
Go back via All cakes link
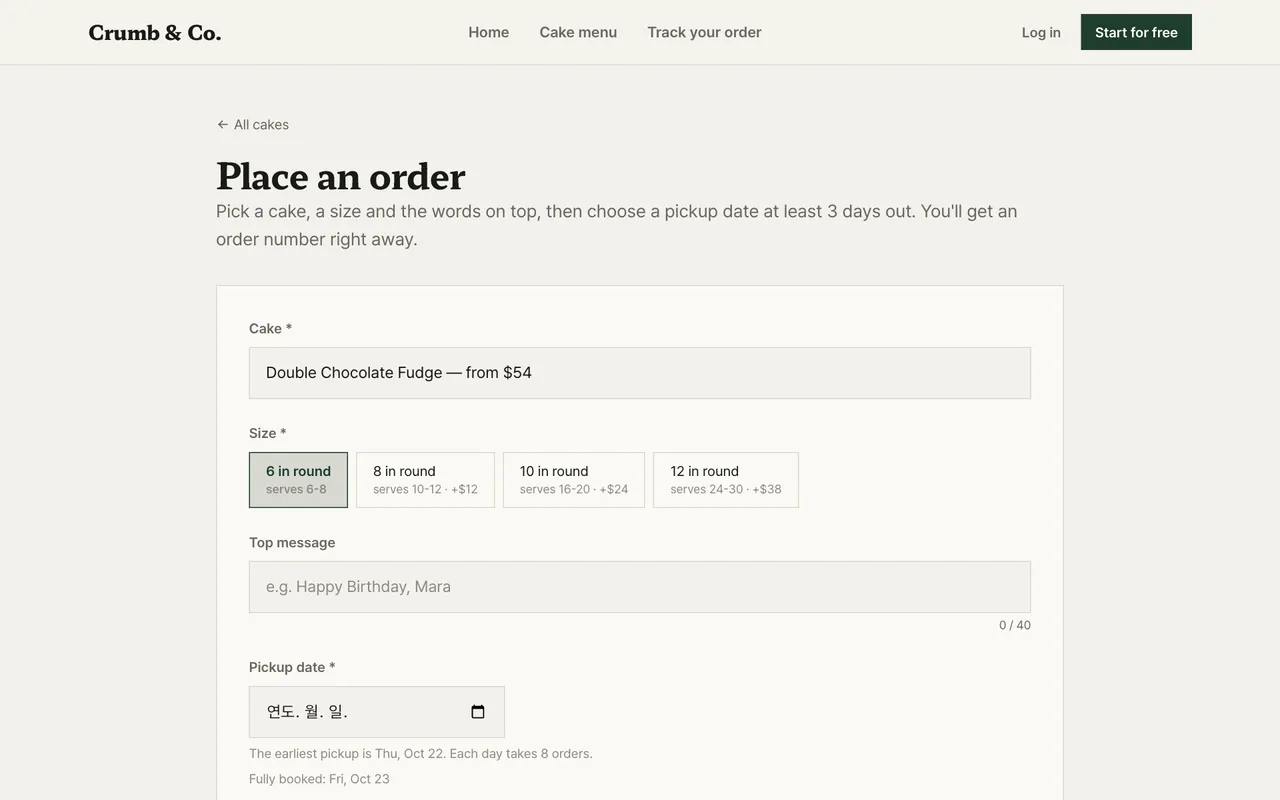click(x=253, y=125)
